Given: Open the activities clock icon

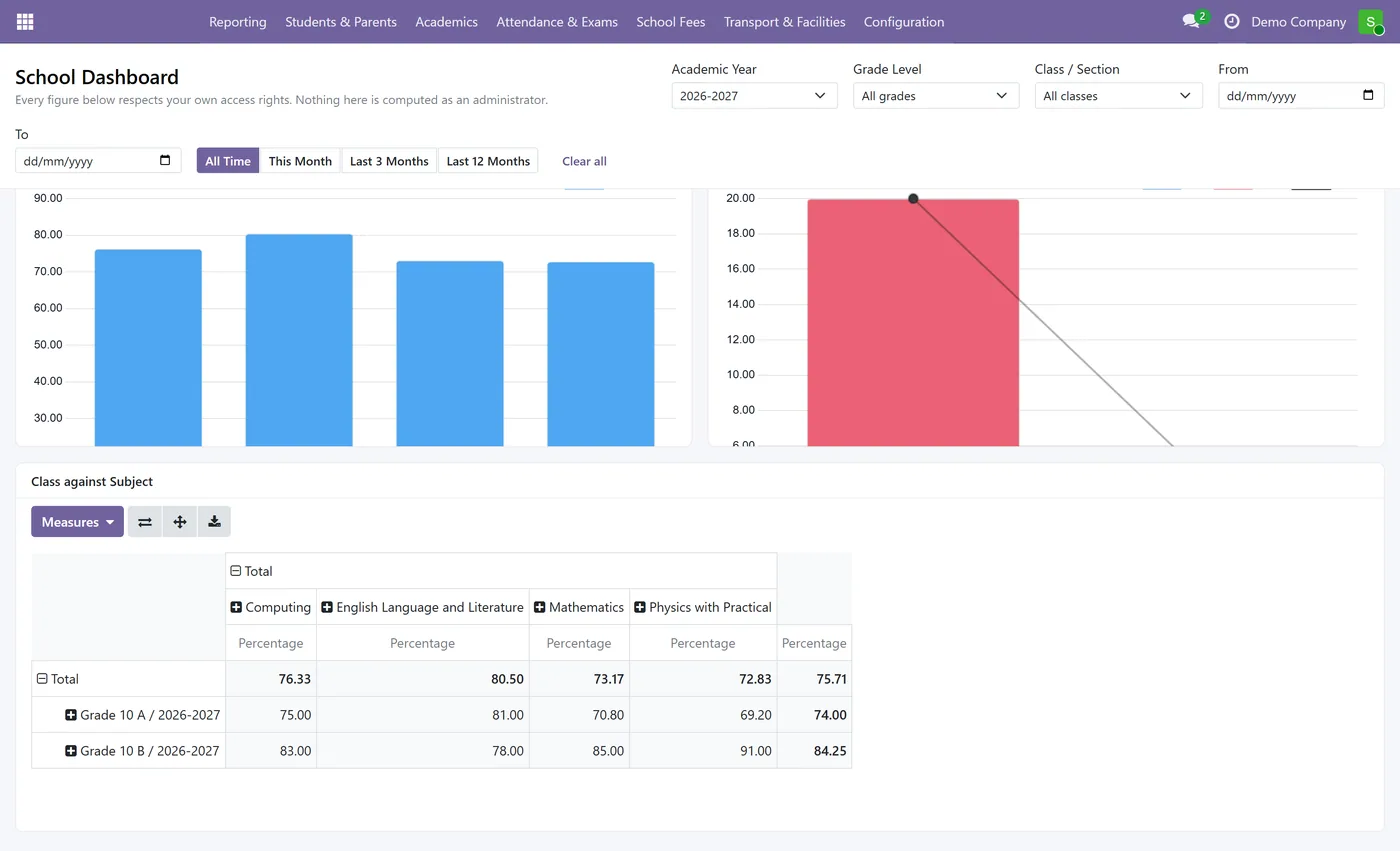Looking at the screenshot, I should point(1232,22).
